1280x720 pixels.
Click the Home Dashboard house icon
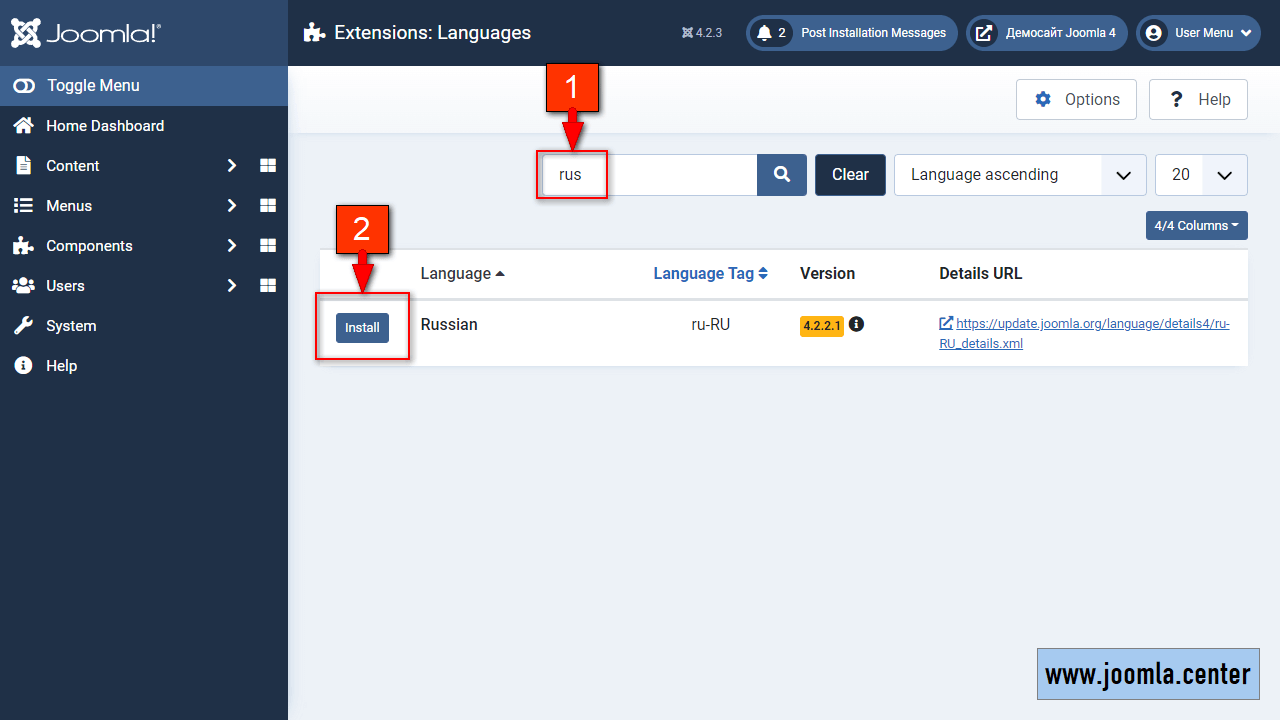23,126
